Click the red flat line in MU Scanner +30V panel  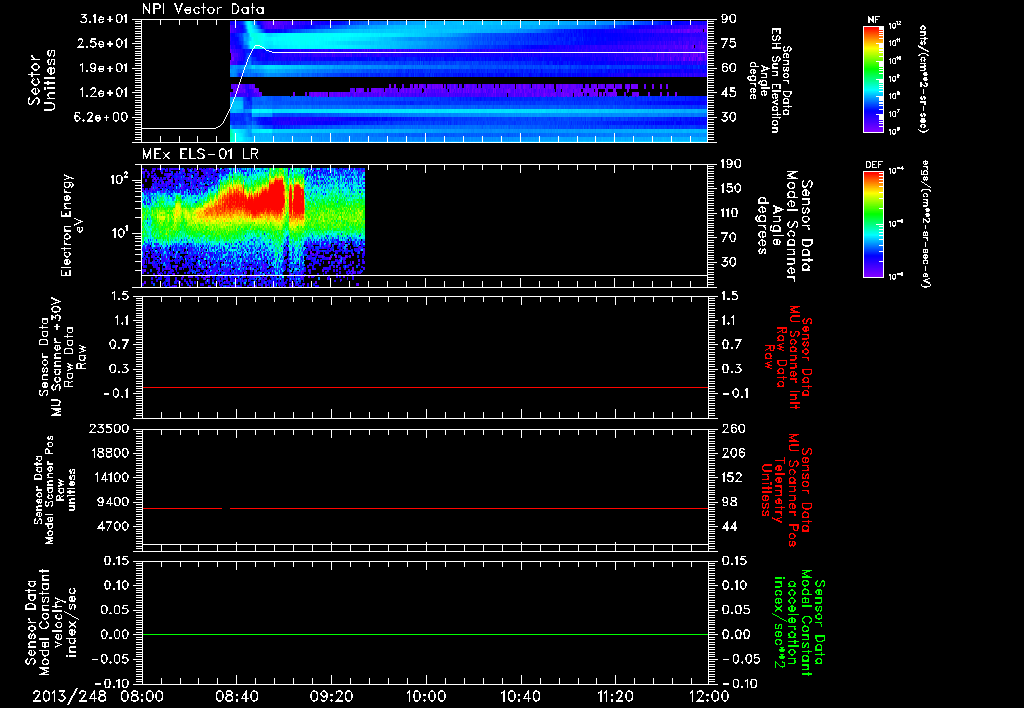[424, 387]
